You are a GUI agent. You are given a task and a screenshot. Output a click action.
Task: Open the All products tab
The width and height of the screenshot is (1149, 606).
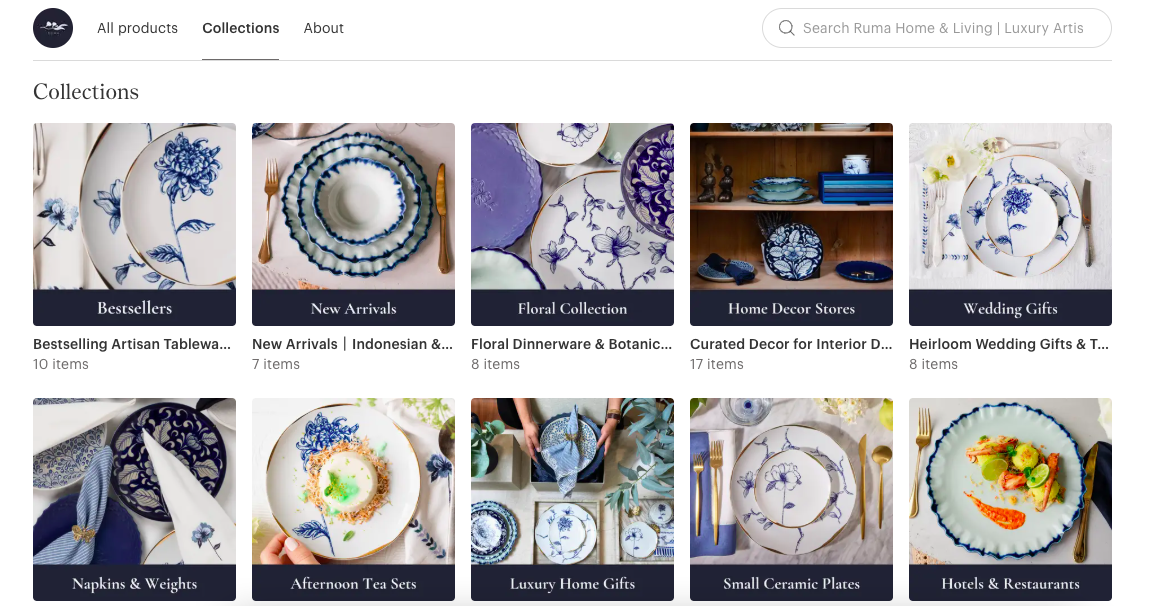[138, 28]
